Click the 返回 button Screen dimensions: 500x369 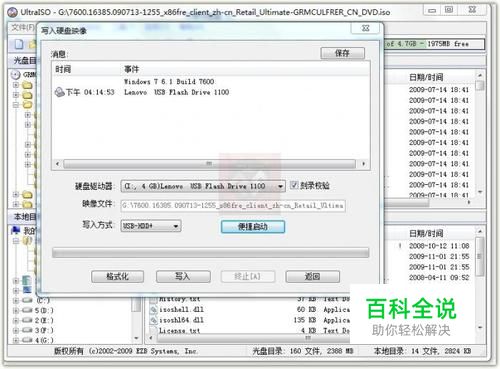312,276
